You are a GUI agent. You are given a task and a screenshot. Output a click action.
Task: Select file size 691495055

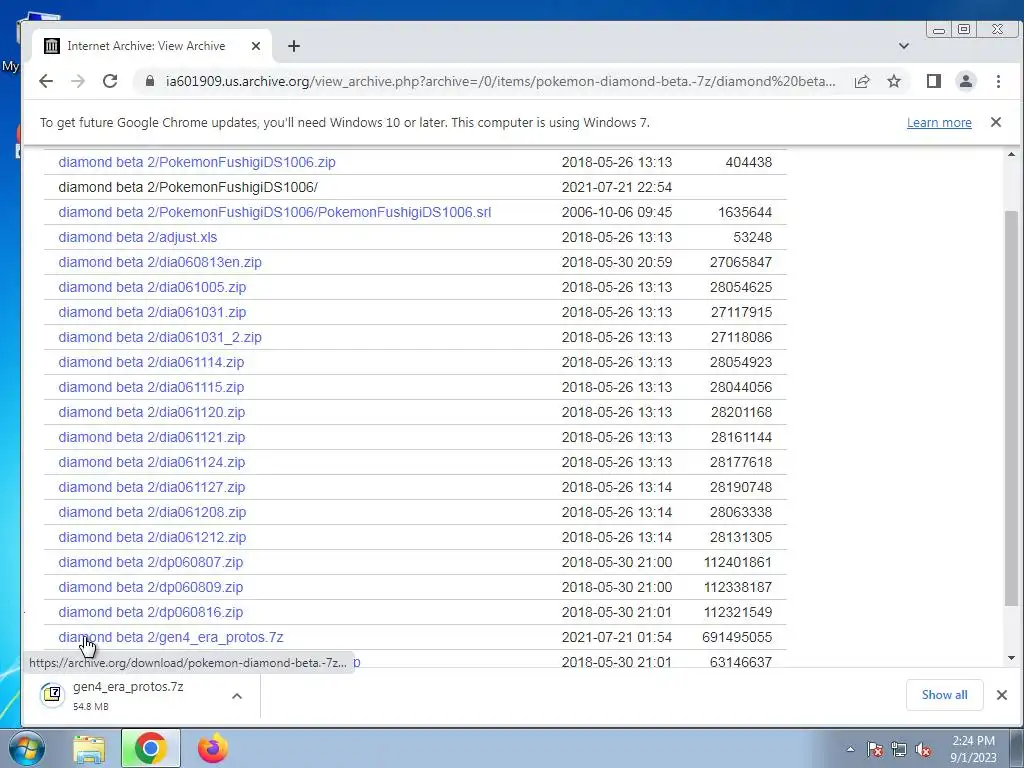(x=737, y=637)
